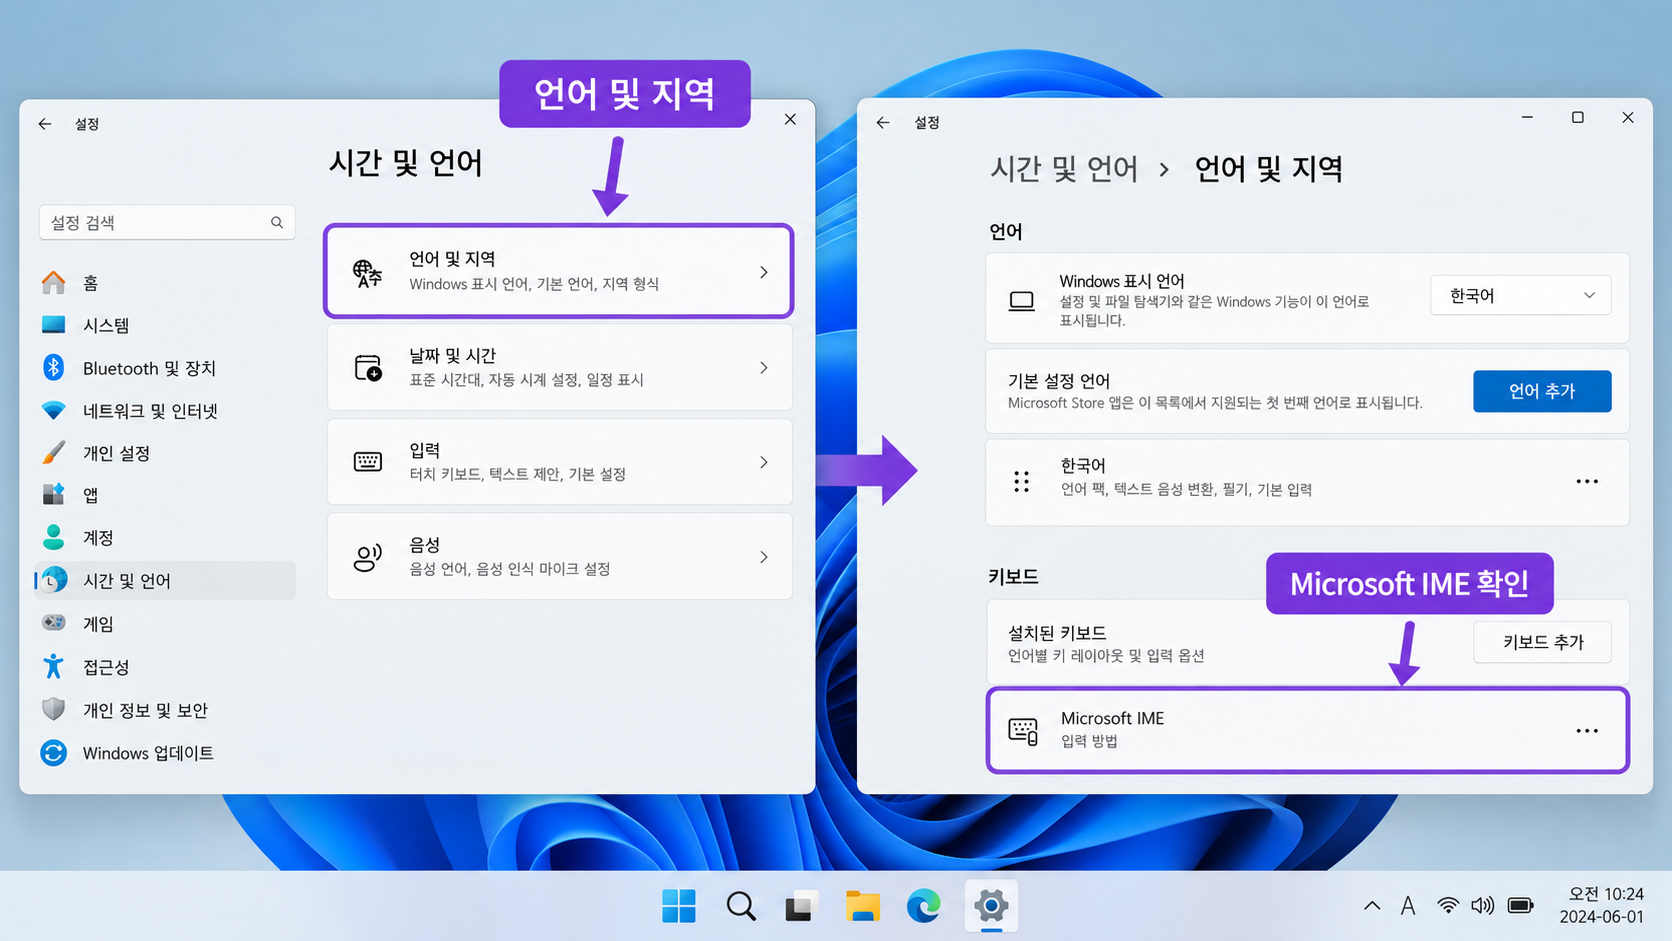Maximize the right Settings window
1672x941 pixels.
tap(1578, 118)
